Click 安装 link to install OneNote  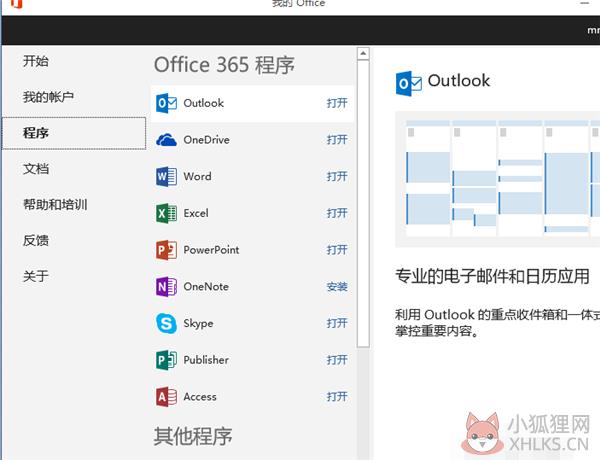tap(337, 287)
